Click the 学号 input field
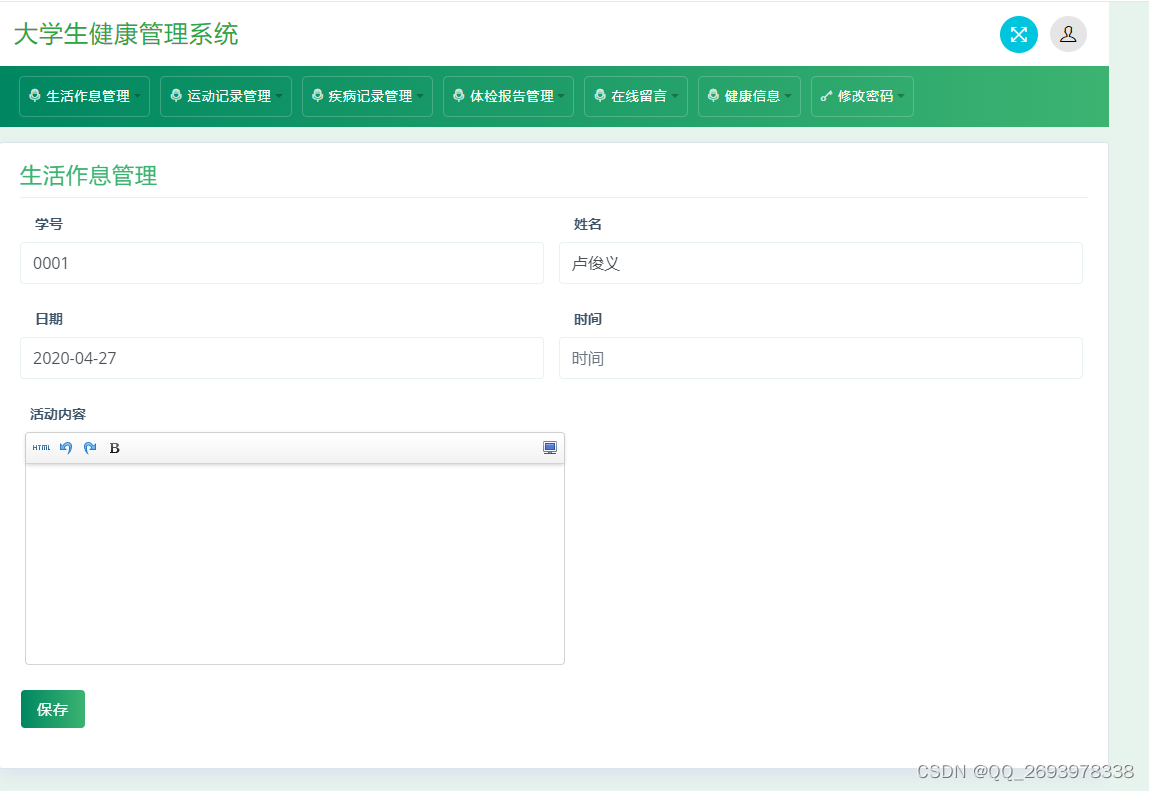Screen dimensions: 1149x791 click(x=282, y=263)
